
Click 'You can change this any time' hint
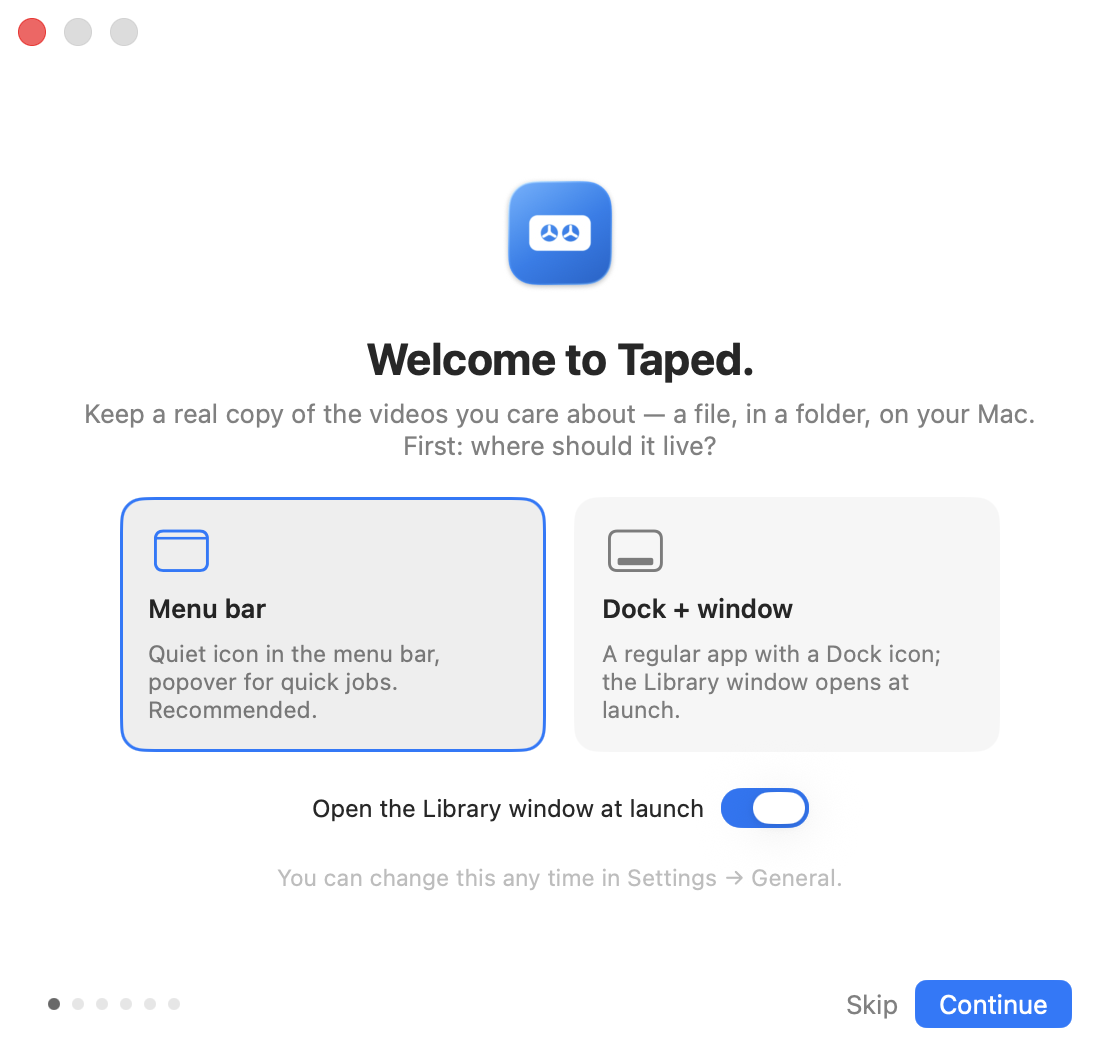pyautogui.click(x=559, y=878)
